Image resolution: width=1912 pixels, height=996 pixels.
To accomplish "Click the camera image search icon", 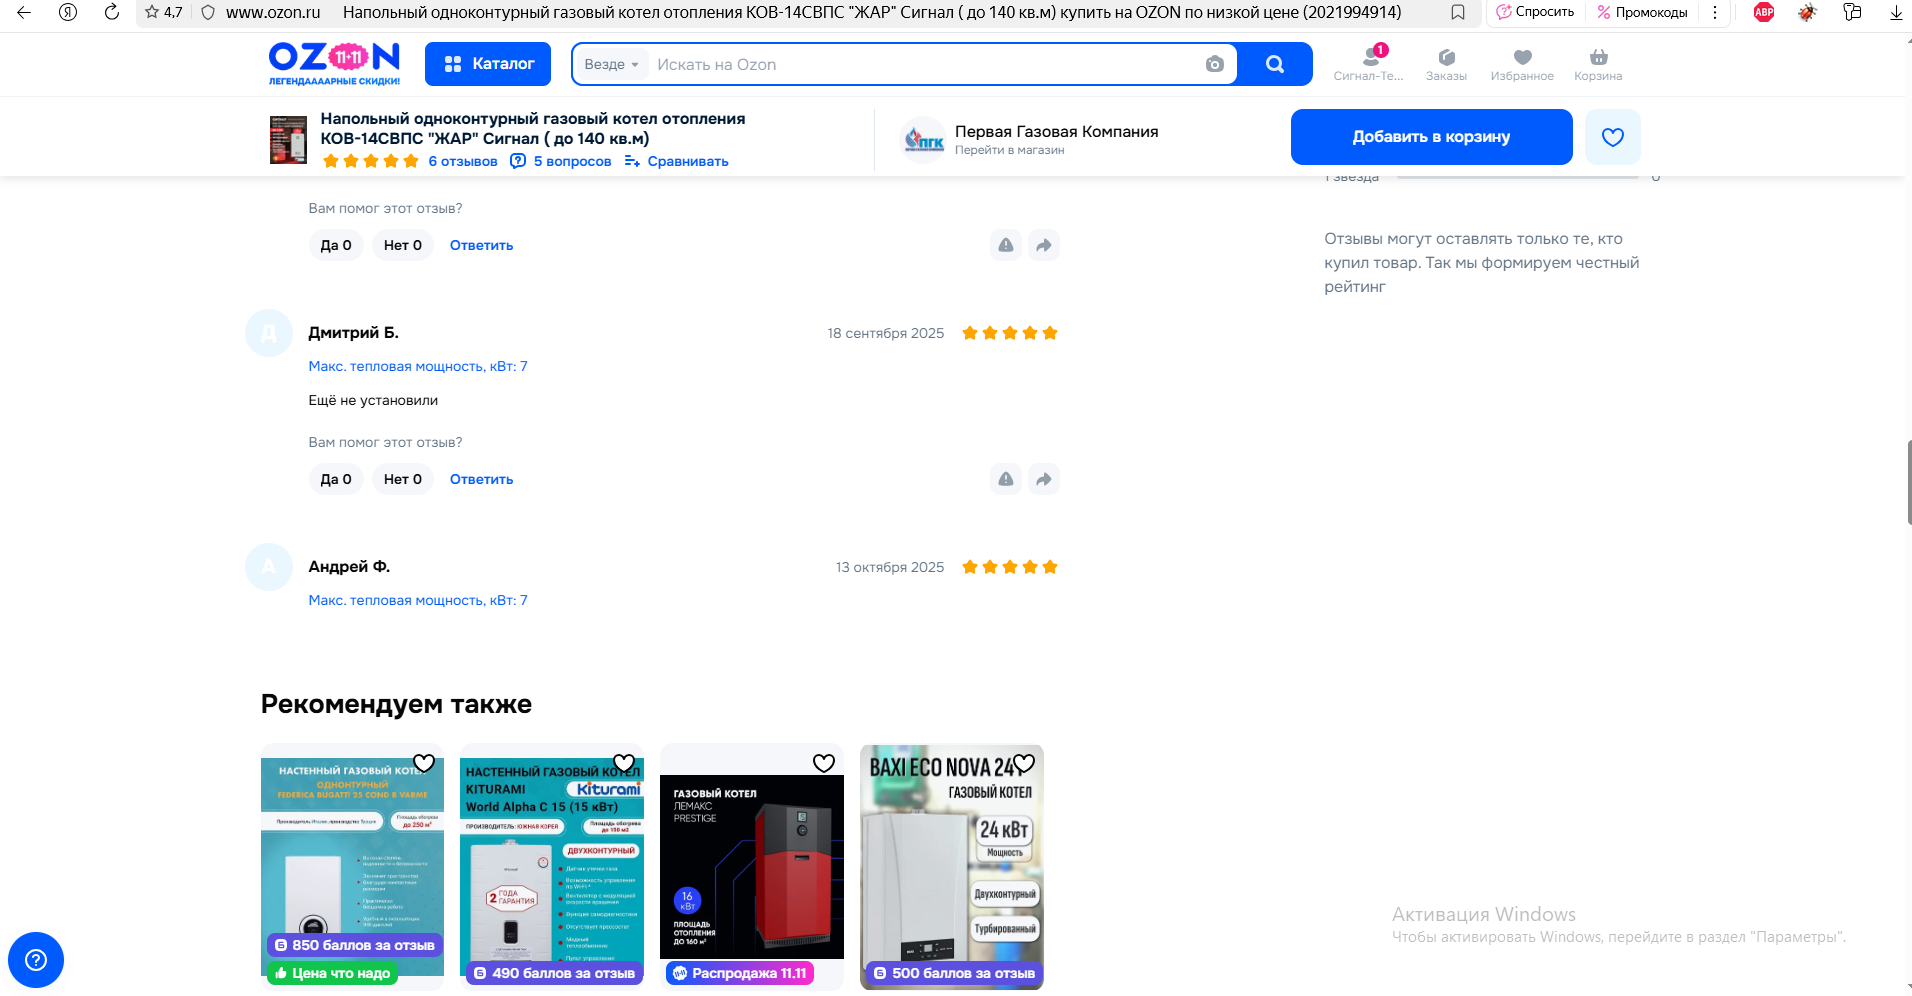I will click(x=1214, y=64).
